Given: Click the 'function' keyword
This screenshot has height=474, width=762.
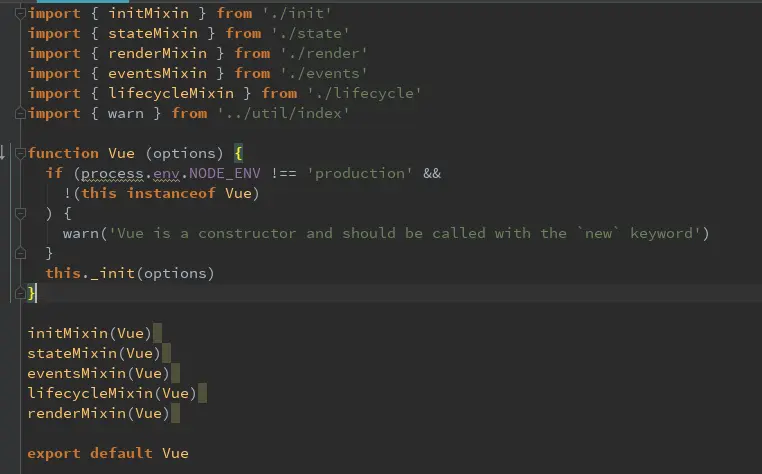Looking at the screenshot, I should 63,153.
